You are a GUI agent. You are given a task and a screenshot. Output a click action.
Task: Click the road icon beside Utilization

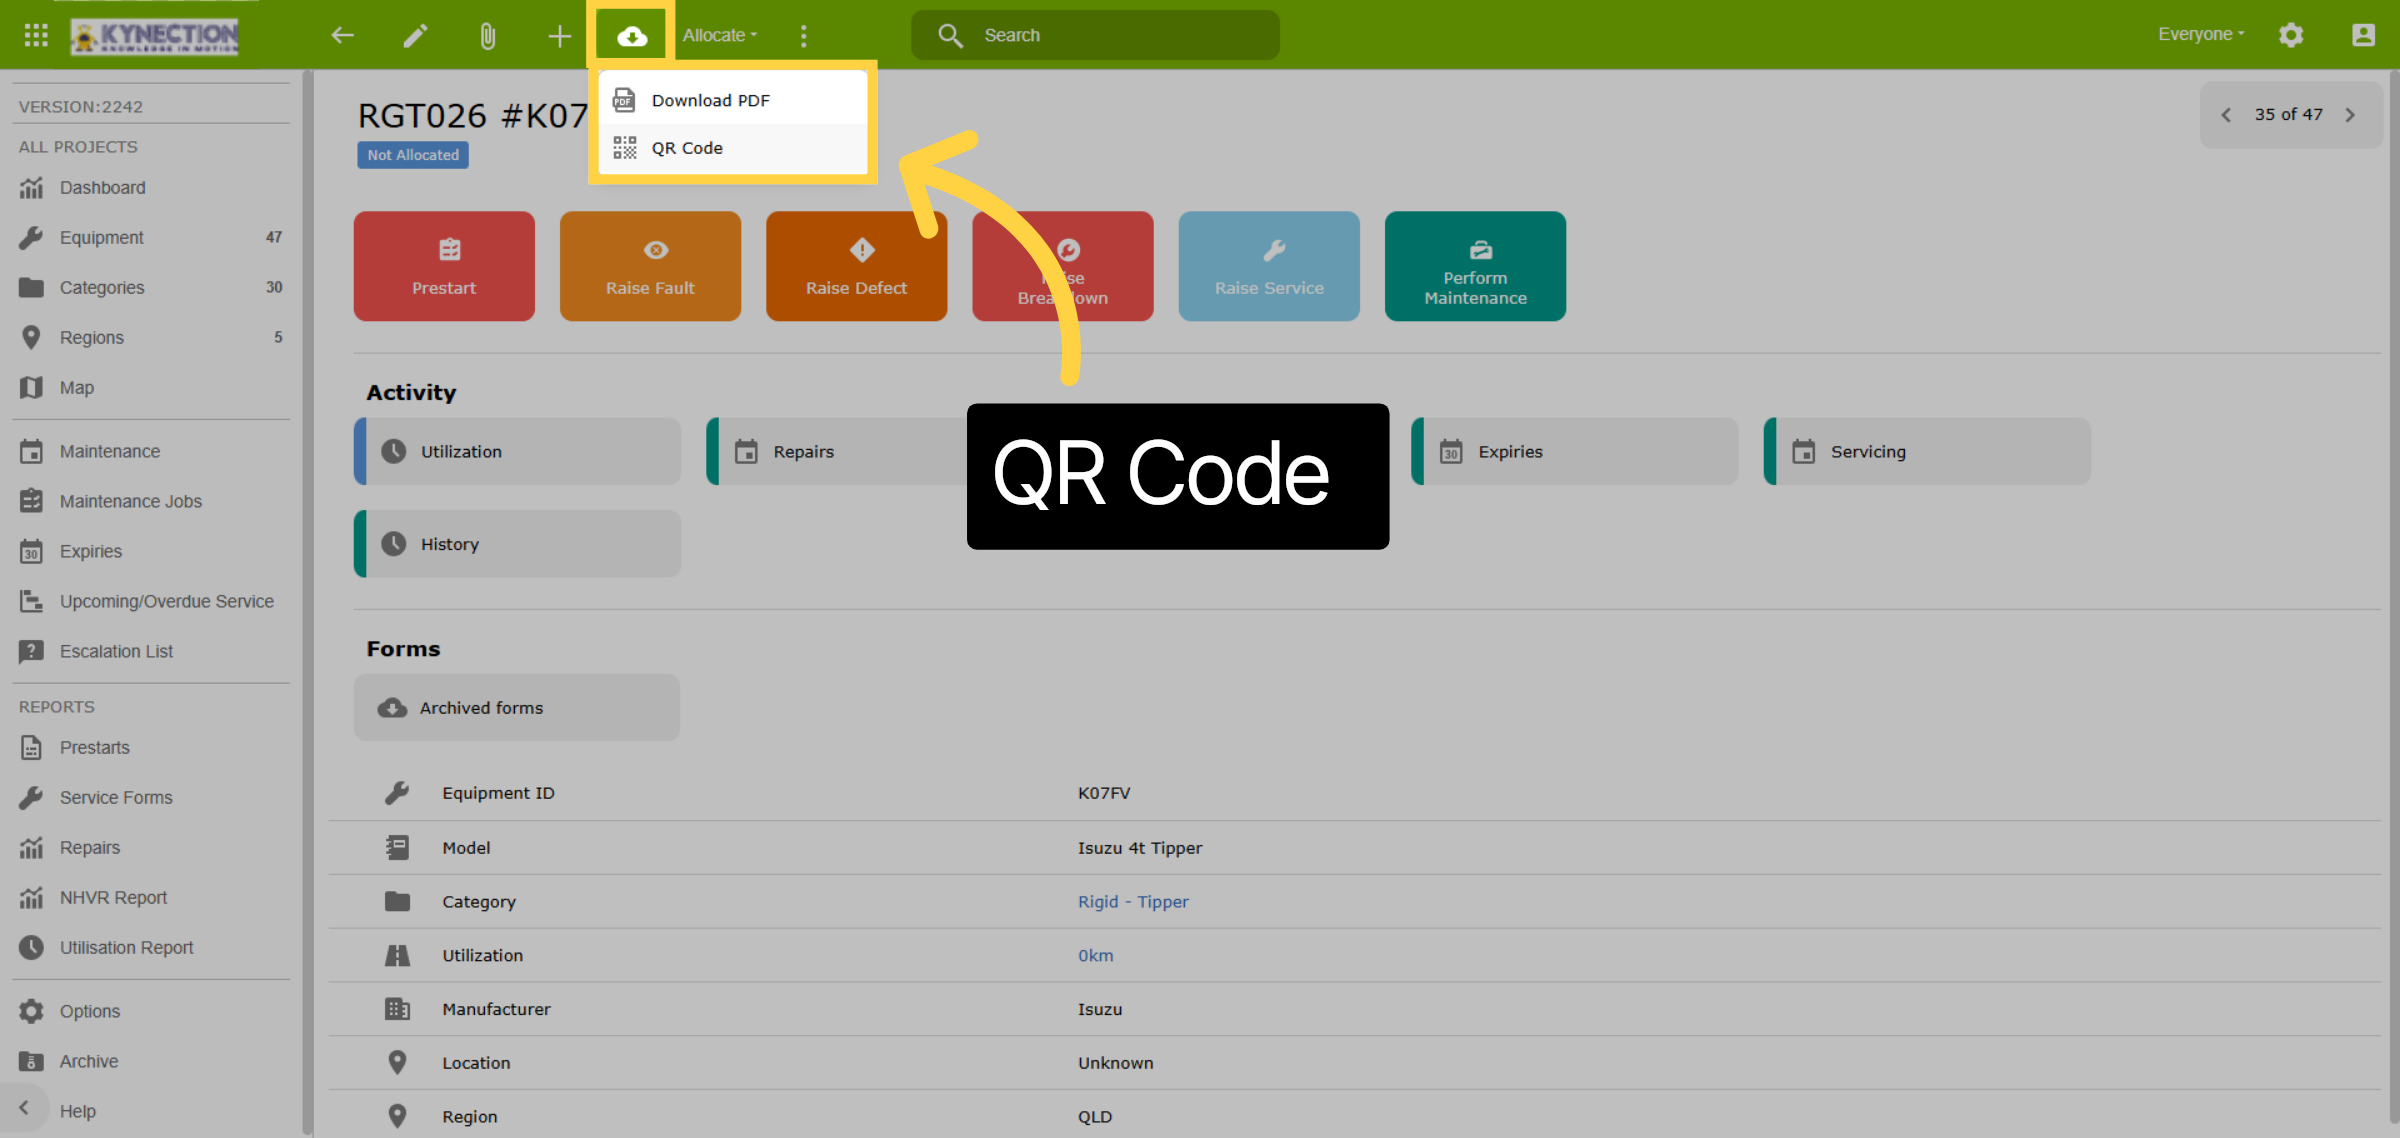(397, 956)
